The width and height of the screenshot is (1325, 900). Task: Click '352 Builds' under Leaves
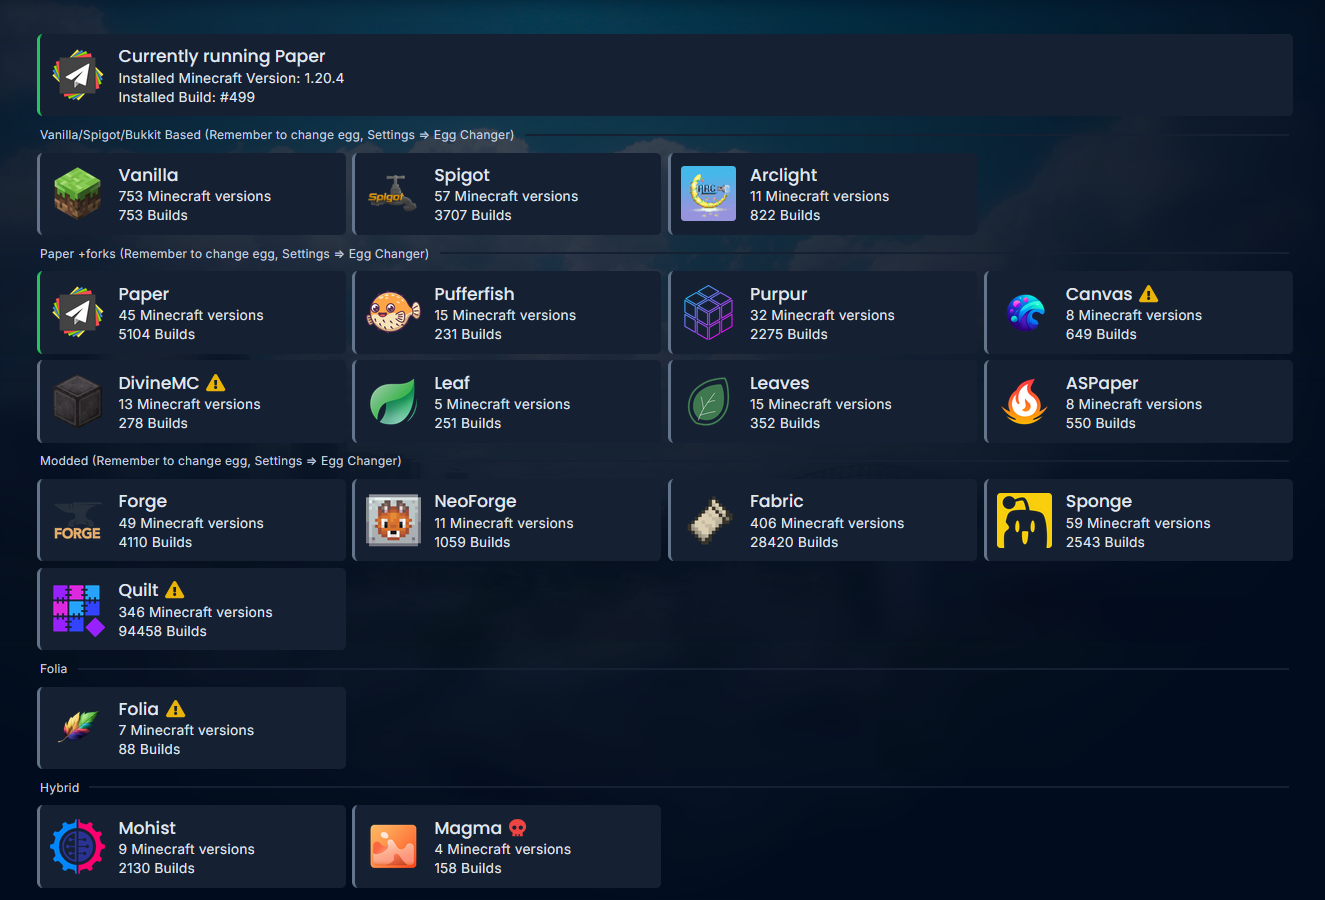click(x=785, y=423)
